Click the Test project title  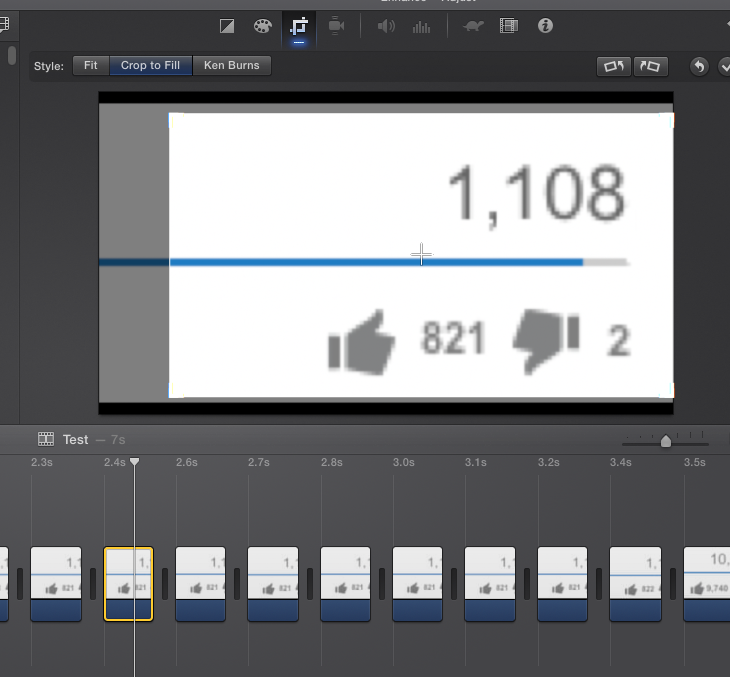(75, 440)
